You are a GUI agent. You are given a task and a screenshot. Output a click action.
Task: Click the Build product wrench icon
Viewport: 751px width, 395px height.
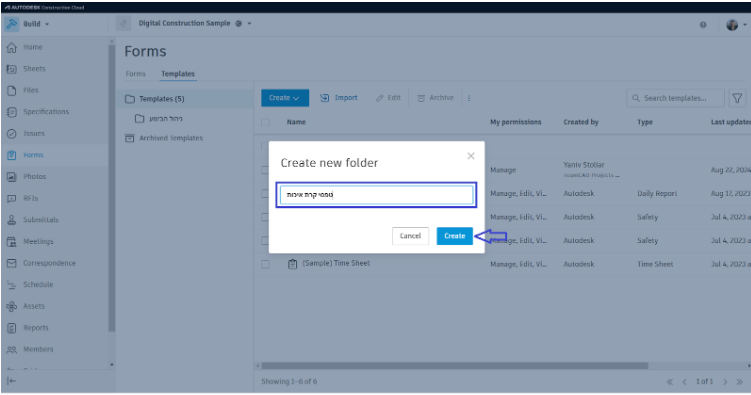coord(11,24)
